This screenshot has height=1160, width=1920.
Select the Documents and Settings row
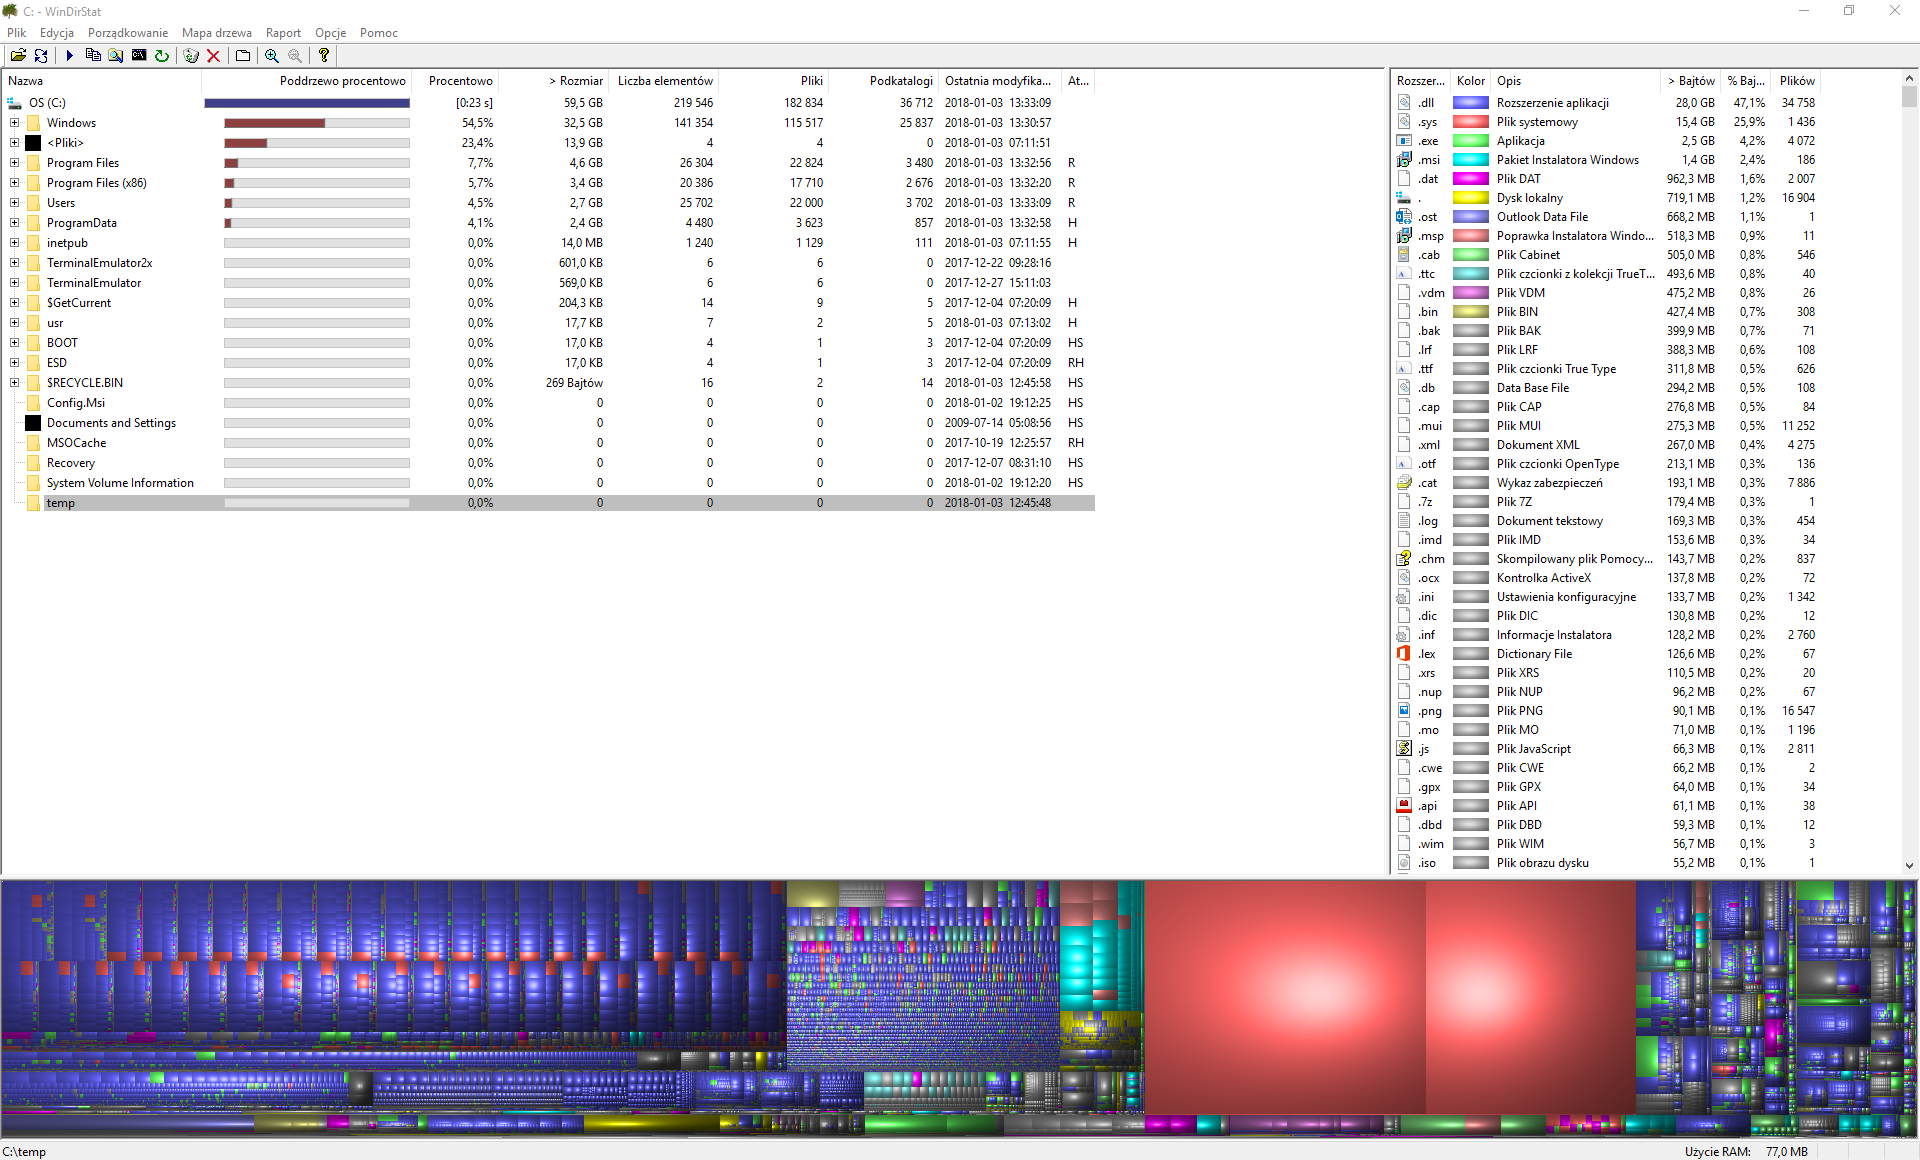(x=549, y=423)
